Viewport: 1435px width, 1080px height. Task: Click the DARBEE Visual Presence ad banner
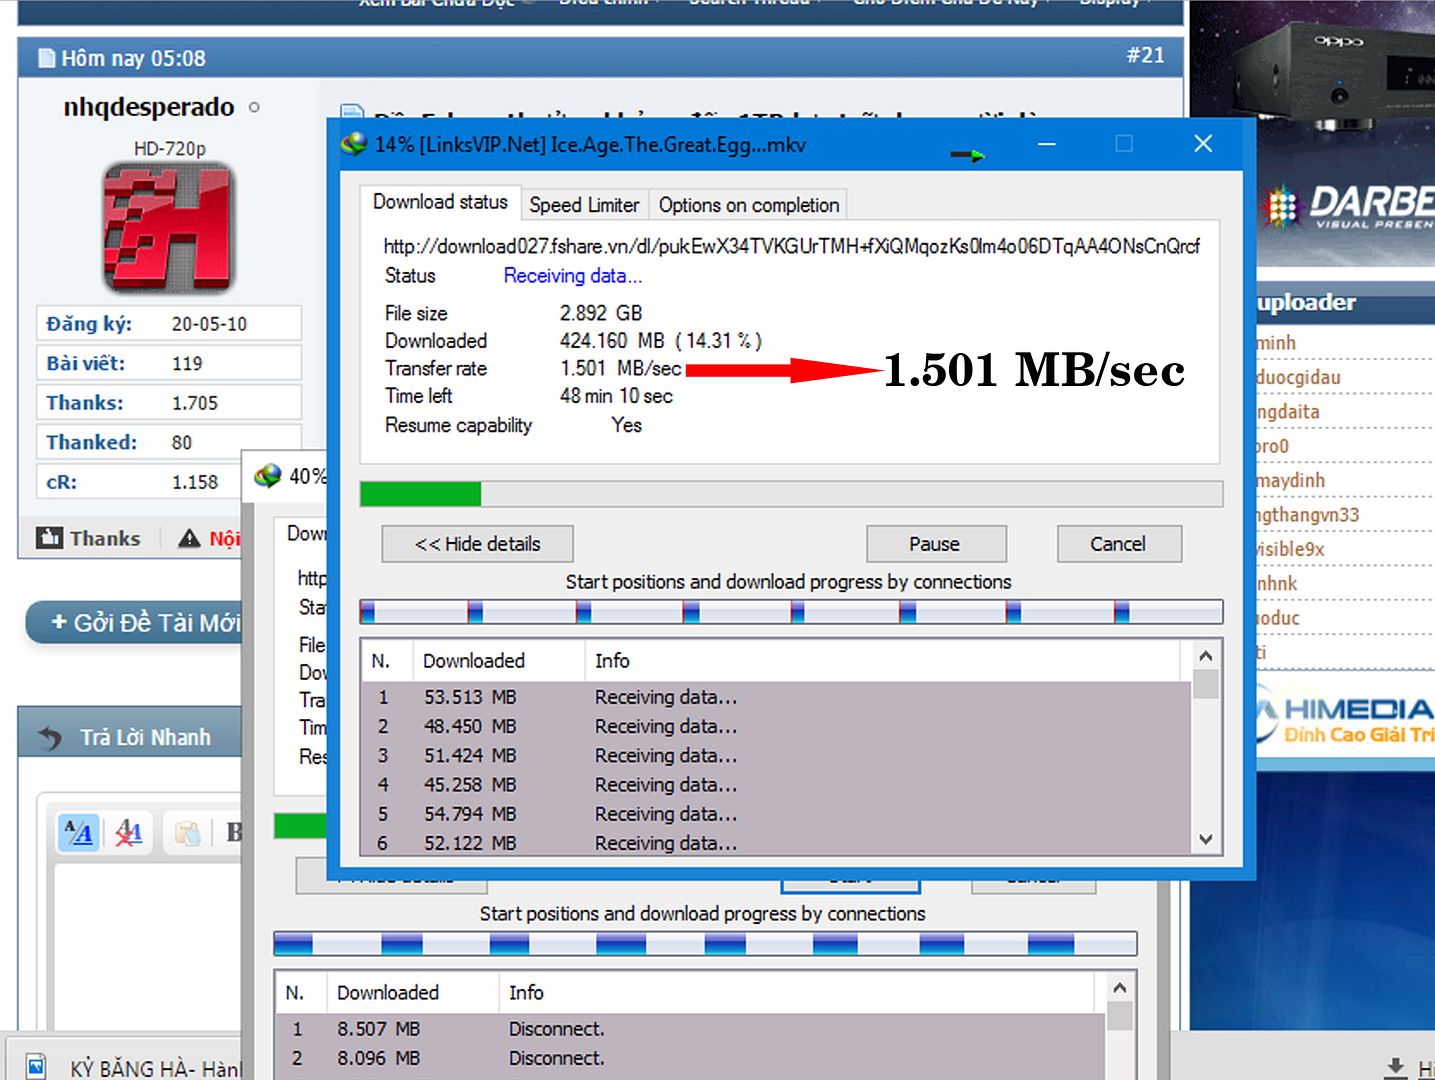click(x=1345, y=208)
